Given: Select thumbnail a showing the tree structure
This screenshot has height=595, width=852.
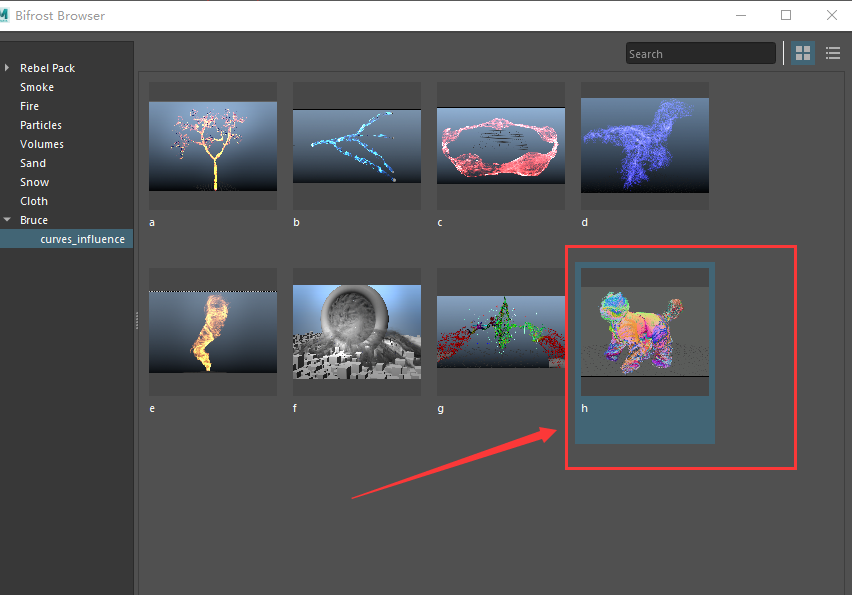Looking at the screenshot, I should pos(212,143).
